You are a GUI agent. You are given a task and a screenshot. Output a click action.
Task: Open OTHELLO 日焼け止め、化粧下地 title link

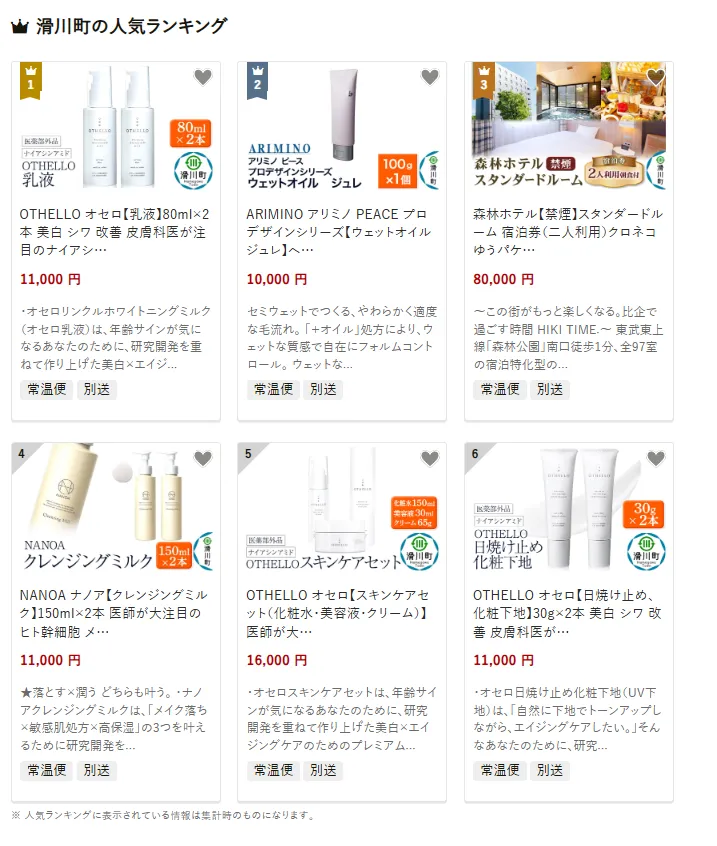(568, 613)
